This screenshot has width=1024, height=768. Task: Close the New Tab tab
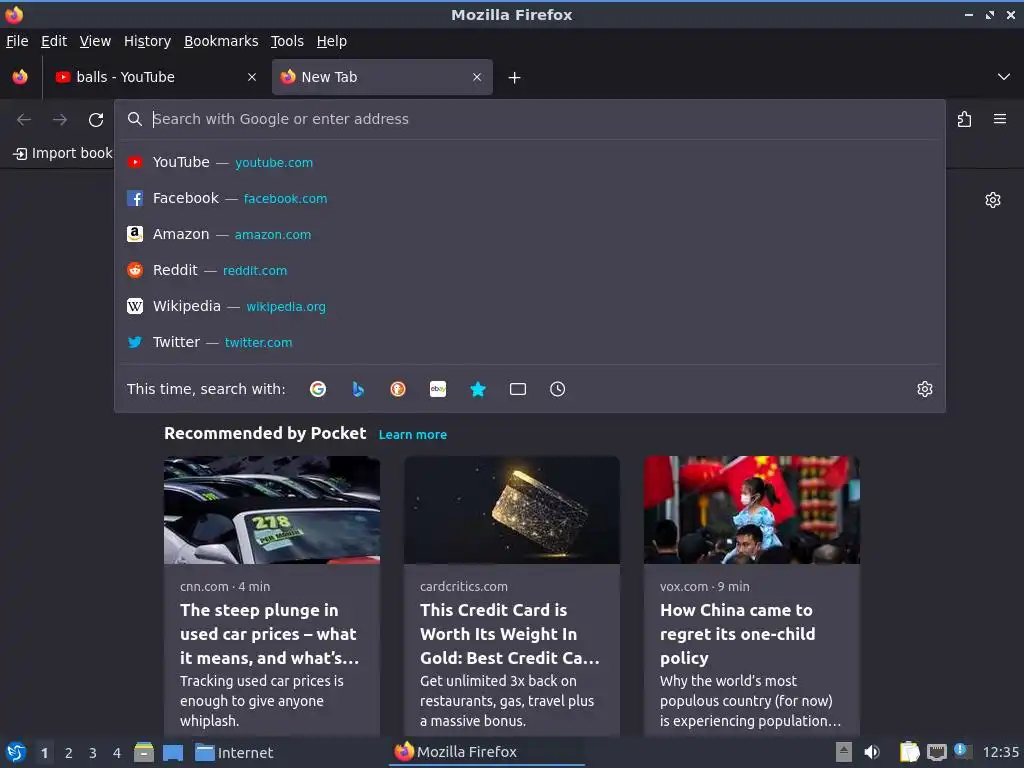click(x=477, y=77)
